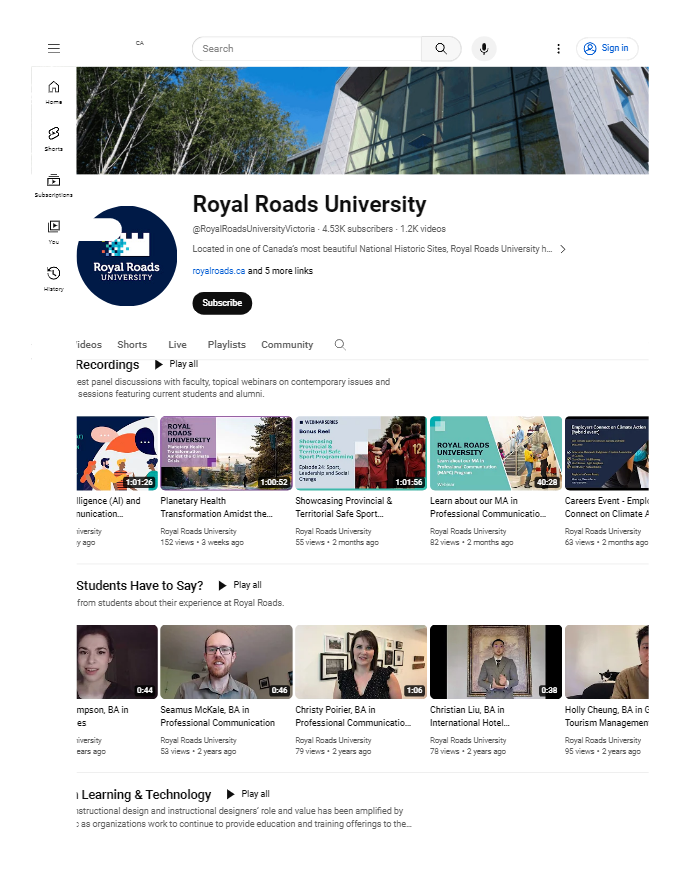The width and height of the screenshot is (680, 880).
Task: Click the @RoyalRoadsUniversityVictoria handle text
Action: pyautogui.click(x=254, y=229)
